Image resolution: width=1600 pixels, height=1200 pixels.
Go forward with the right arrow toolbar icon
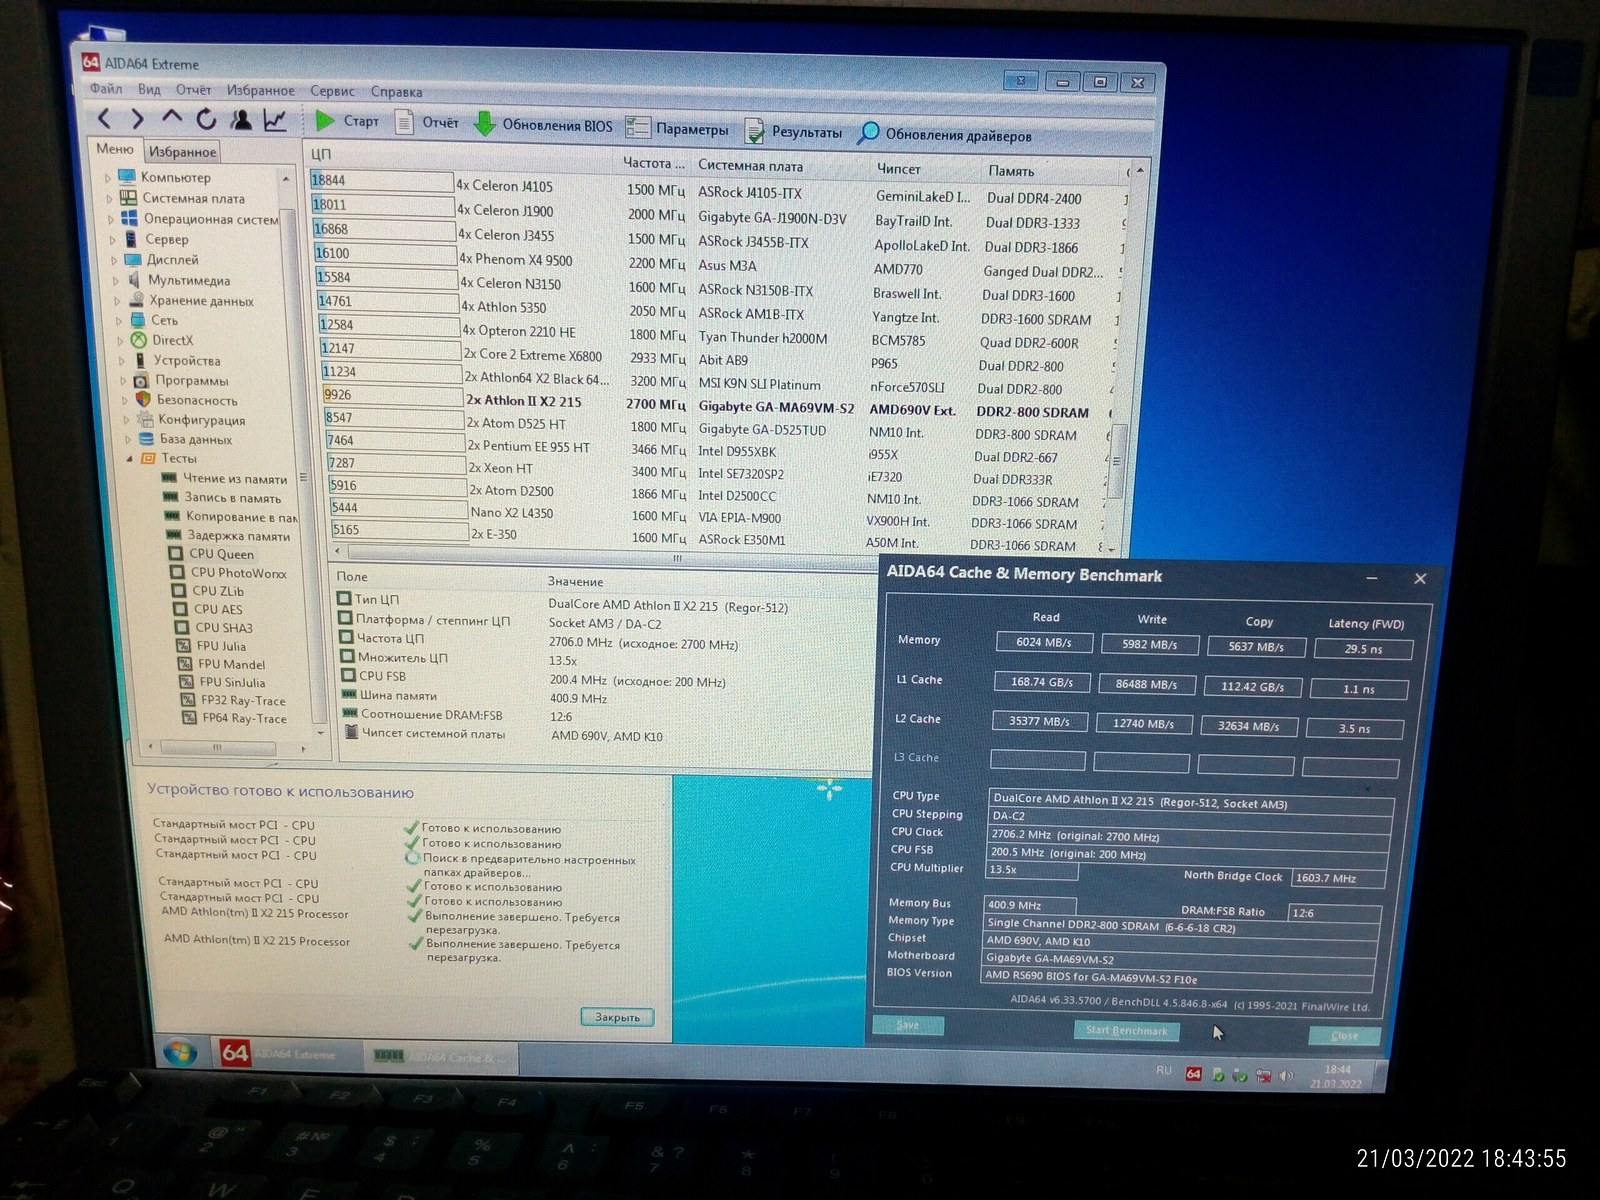pos(137,119)
